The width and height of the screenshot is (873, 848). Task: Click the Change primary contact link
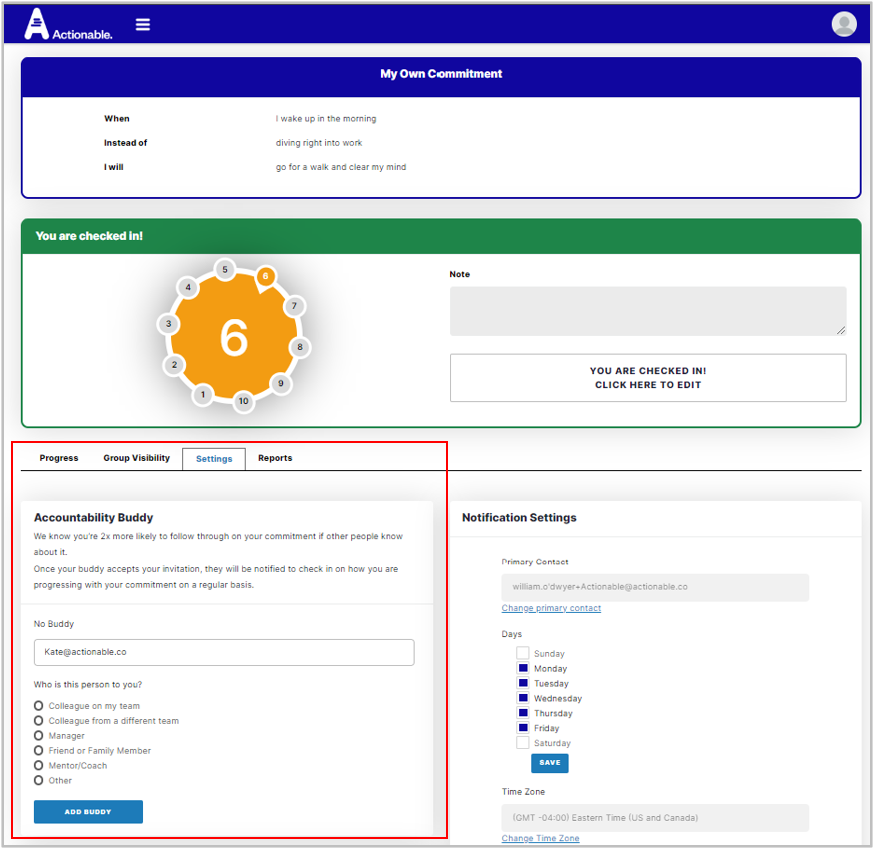click(551, 608)
